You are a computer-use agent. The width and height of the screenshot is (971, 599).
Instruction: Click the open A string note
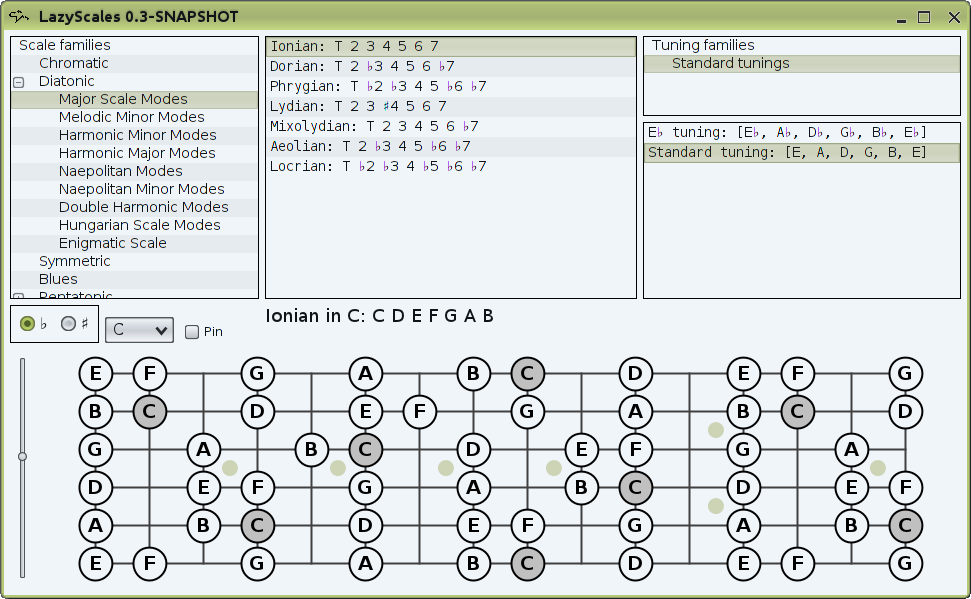(x=95, y=525)
